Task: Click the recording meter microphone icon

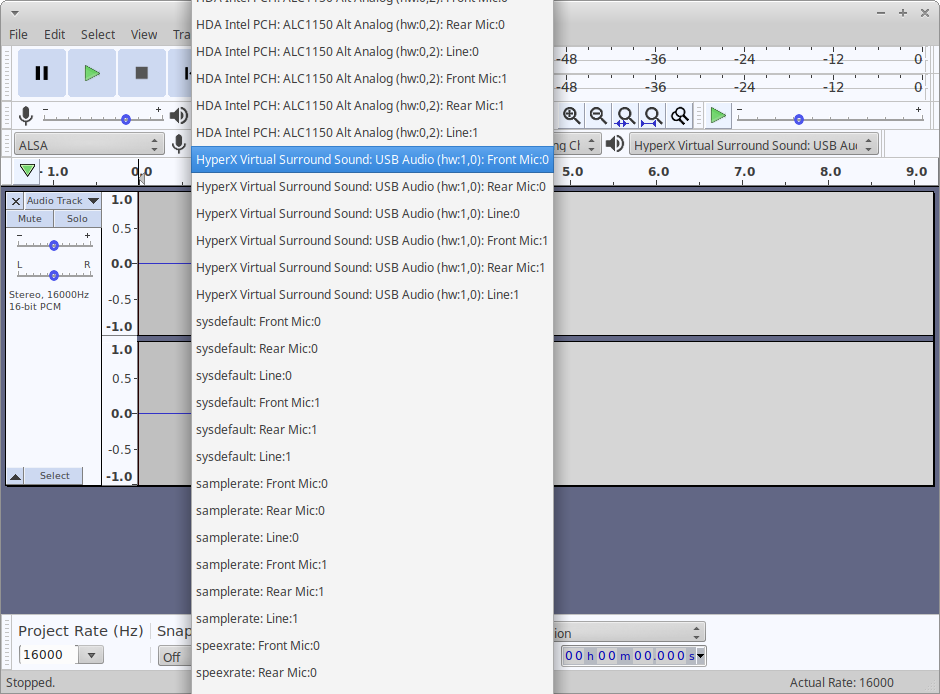Action: (26, 115)
